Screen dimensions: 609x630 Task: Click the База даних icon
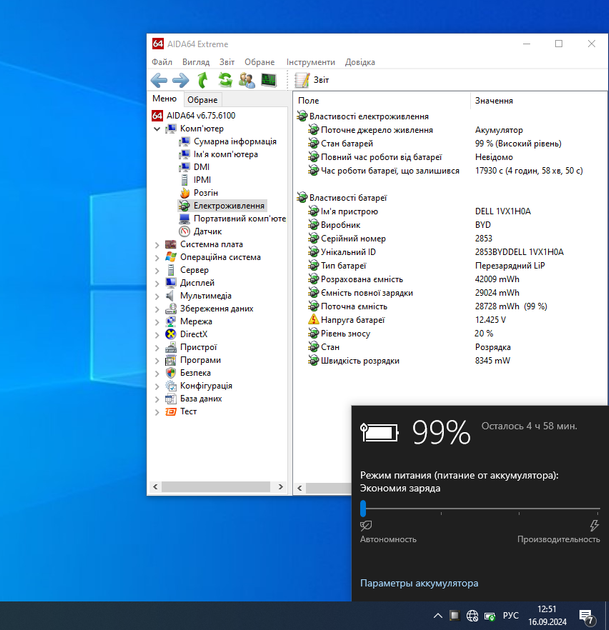pos(171,399)
